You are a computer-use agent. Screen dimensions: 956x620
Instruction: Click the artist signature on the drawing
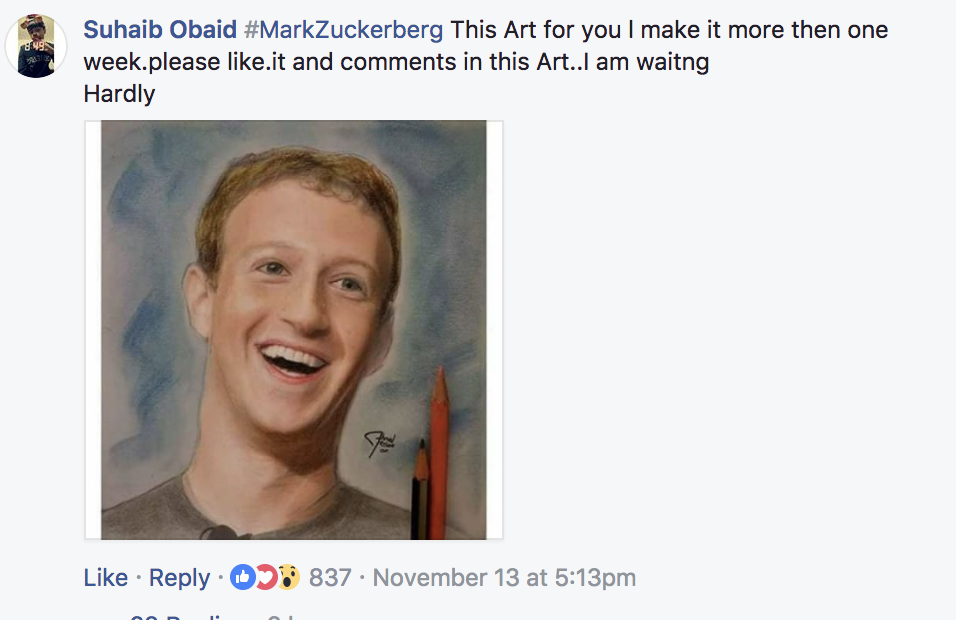coord(380,443)
